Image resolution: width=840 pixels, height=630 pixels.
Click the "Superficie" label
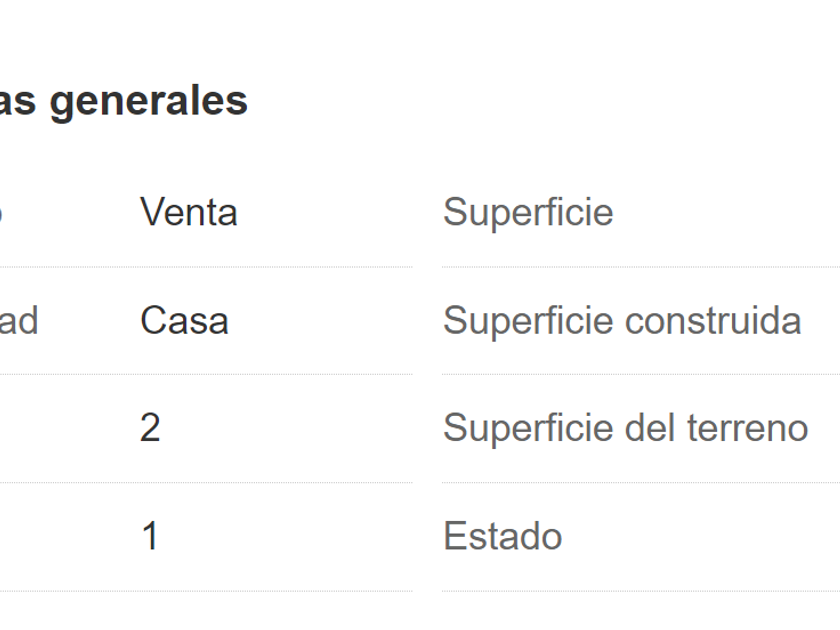527,213
